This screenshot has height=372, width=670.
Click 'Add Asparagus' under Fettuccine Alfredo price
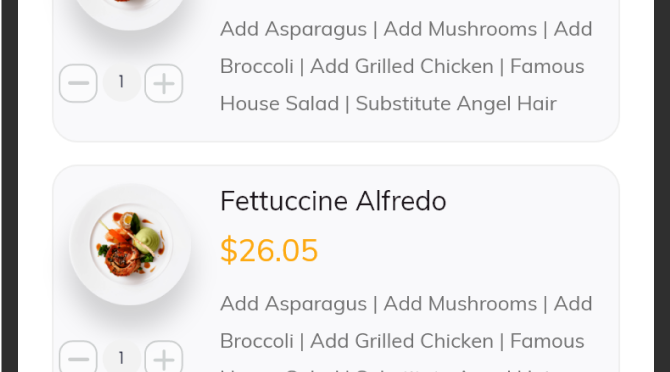click(294, 304)
